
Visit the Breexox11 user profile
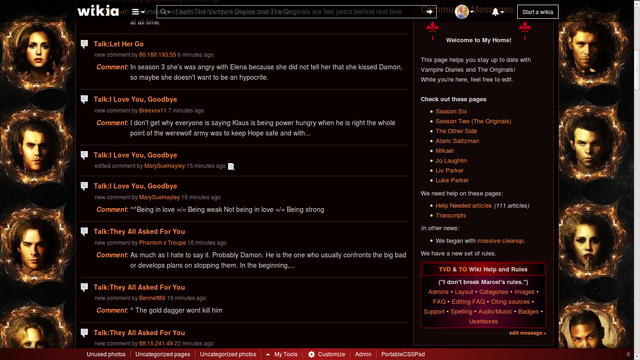point(153,111)
